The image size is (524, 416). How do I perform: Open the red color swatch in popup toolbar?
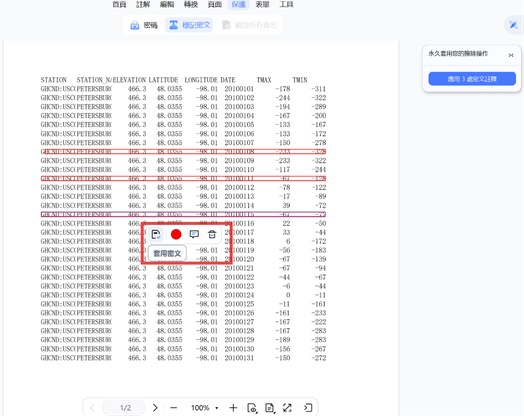coord(176,234)
